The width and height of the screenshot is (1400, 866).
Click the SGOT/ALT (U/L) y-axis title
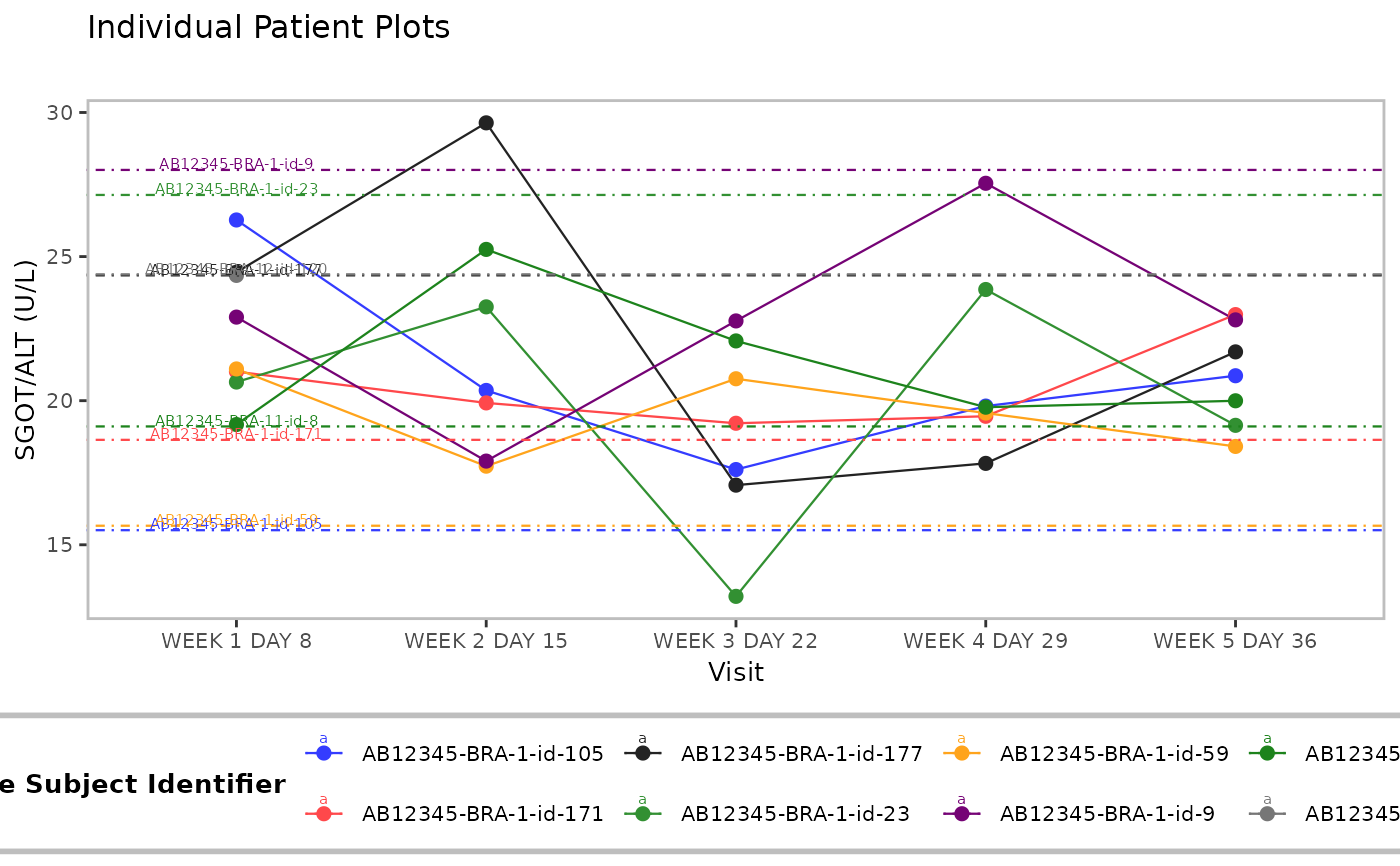coord(27,359)
